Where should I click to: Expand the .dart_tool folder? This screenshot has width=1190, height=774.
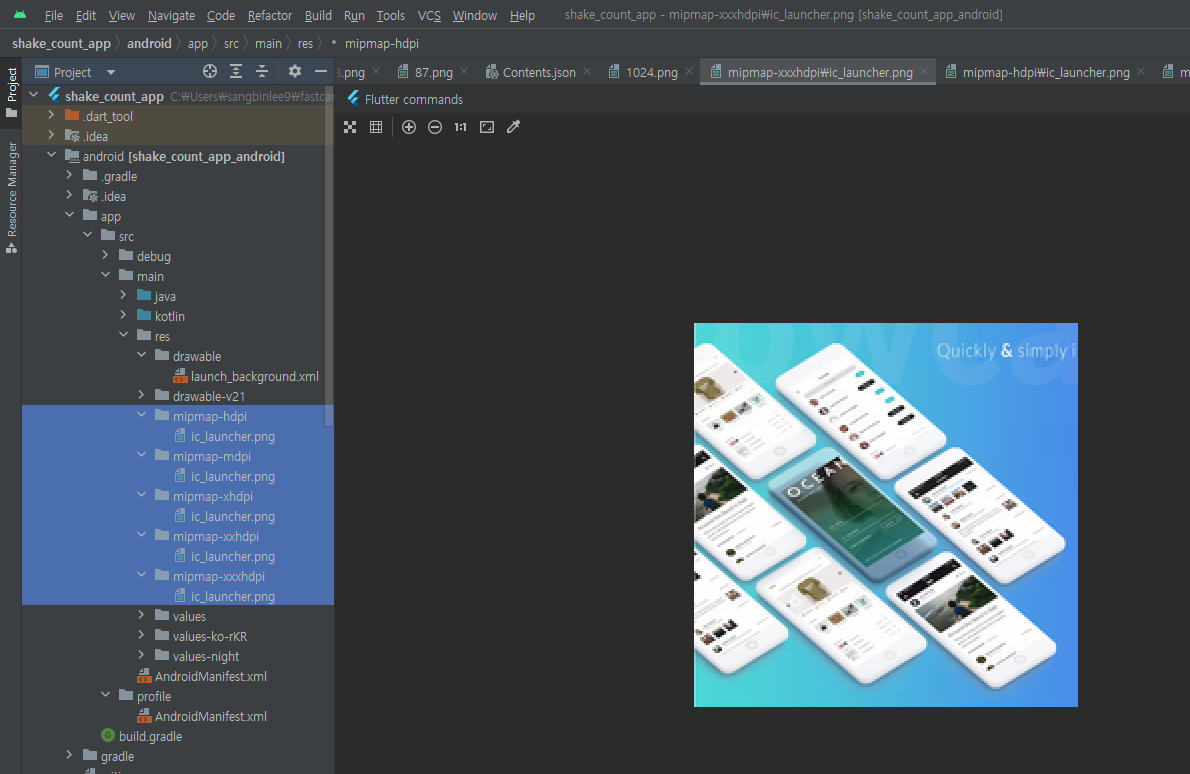click(52, 115)
